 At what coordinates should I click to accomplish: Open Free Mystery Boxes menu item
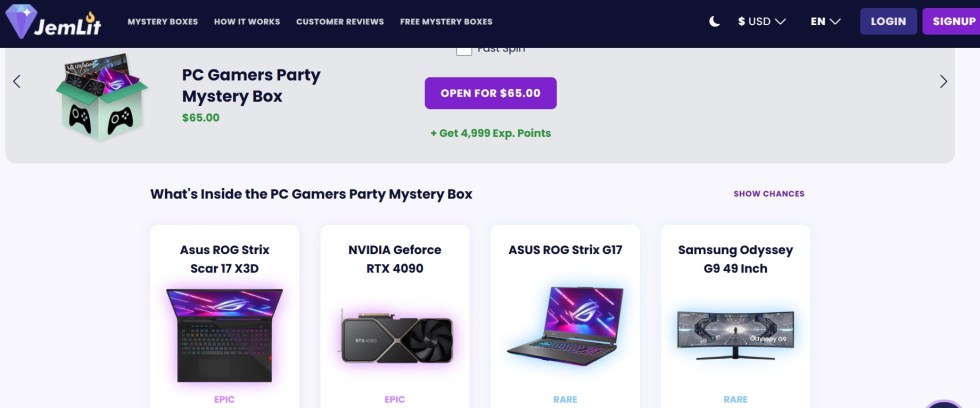click(x=446, y=21)
